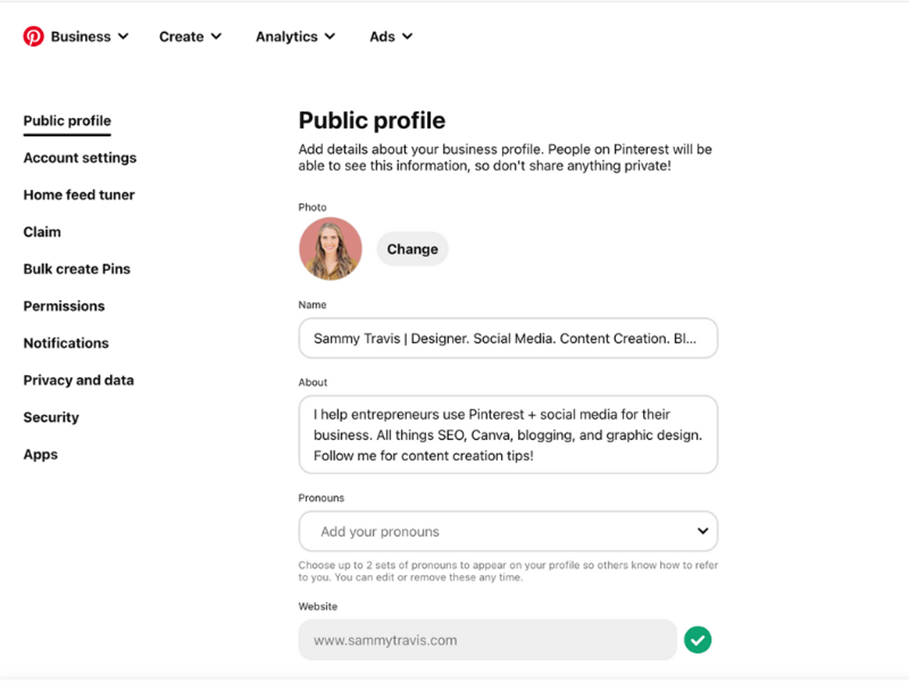Go to Home feed tuner
The width and height of the screenshot is (909, 682).
(x=79, y=195)
